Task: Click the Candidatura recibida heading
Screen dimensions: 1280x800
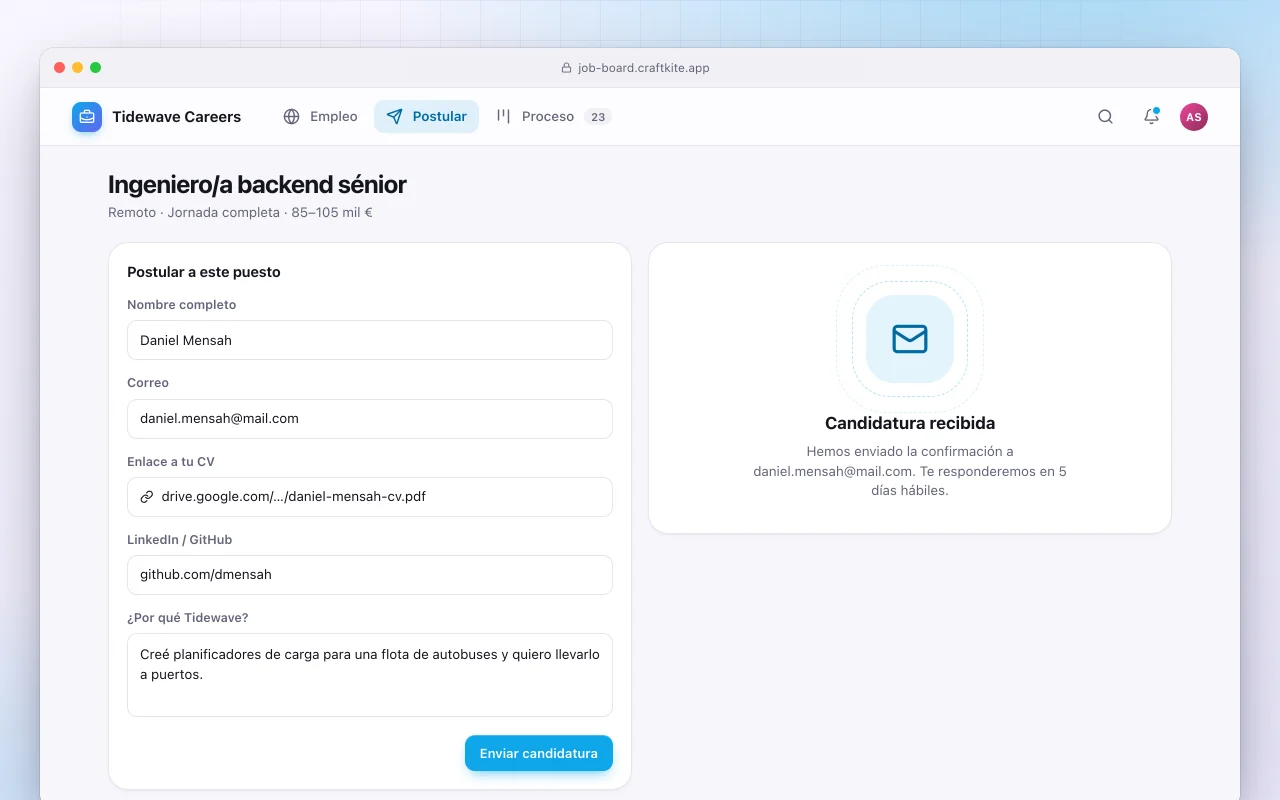Action: click(x=910, y=423)
